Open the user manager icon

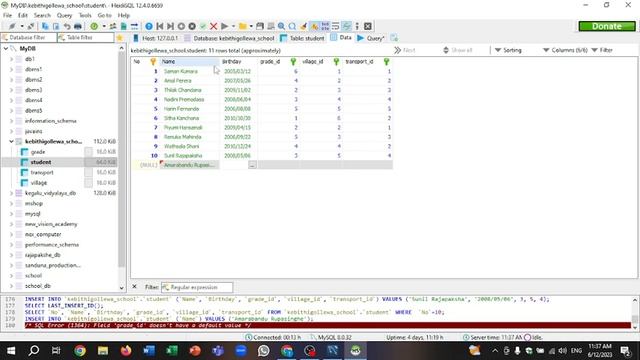(113, 26)
